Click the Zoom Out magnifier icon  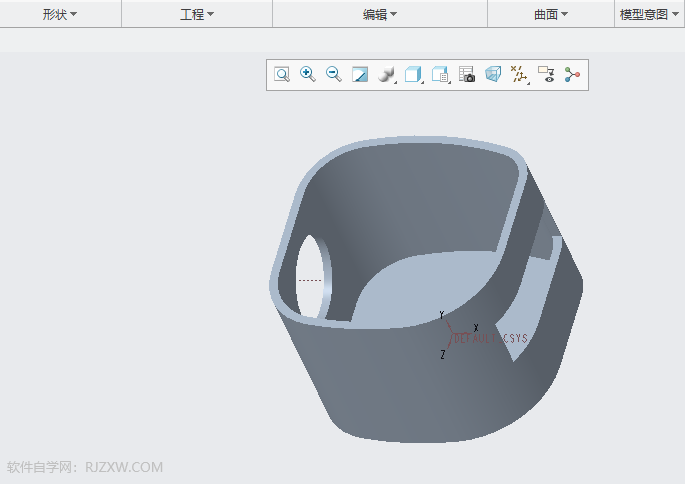pos(334,75)
